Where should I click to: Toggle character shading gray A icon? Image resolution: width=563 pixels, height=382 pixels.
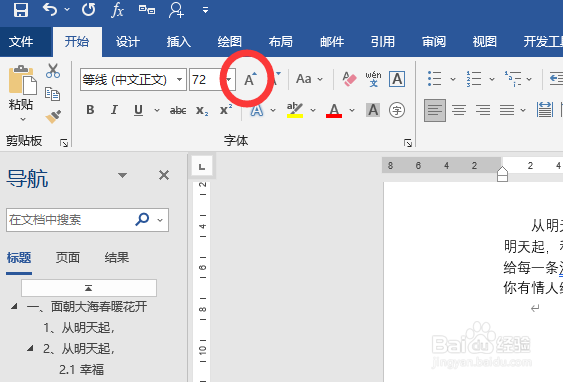click(x=373, y=110)
